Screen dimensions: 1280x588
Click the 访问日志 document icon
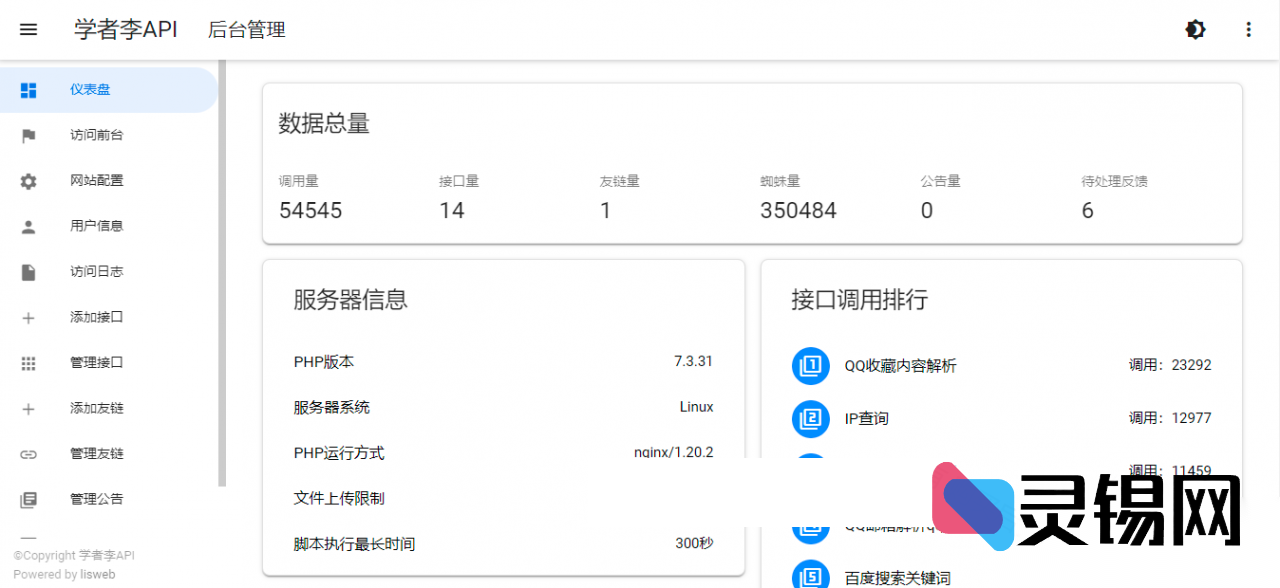pos(28,271)
